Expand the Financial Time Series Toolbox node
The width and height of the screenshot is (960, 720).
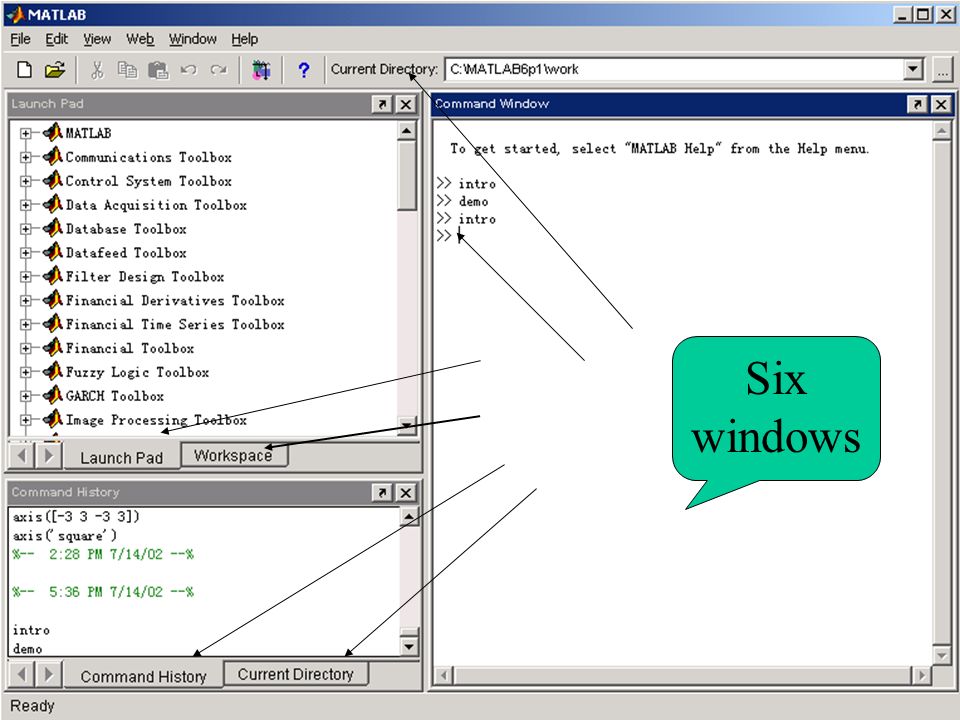point(25,324)
